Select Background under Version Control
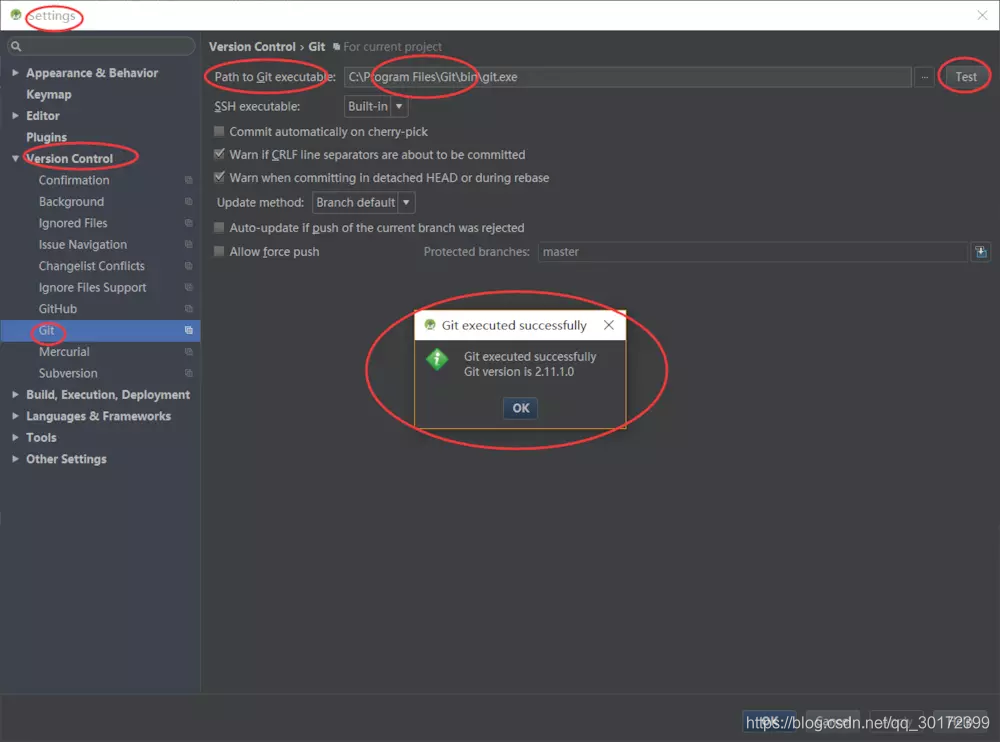1000x742 pixels. [x=71, y=202]
